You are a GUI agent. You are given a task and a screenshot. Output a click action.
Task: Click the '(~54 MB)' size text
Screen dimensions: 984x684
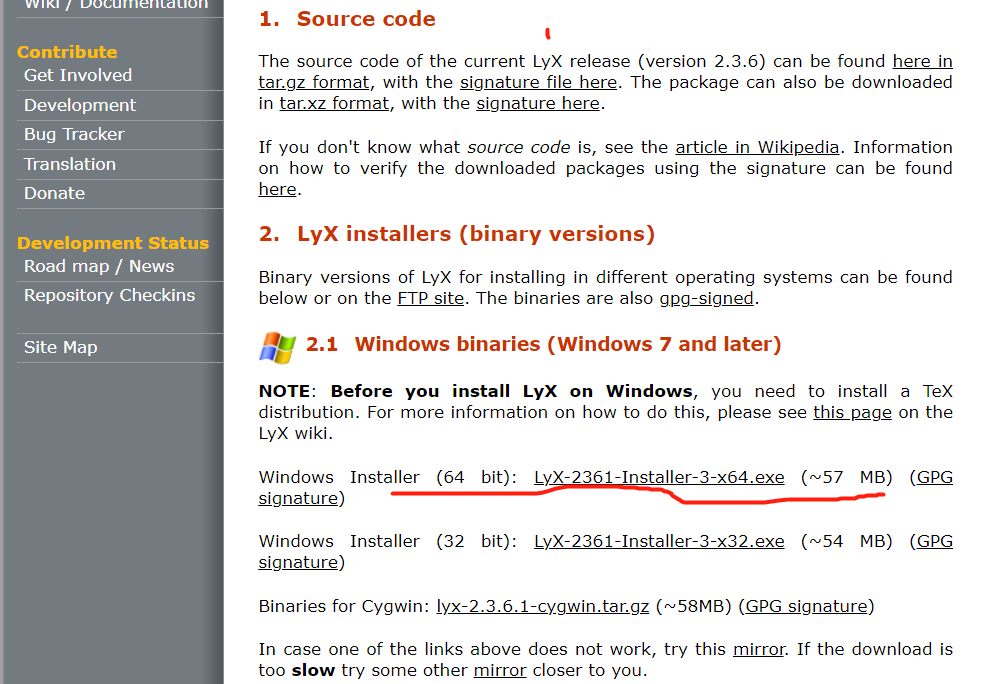coord(847,541)
